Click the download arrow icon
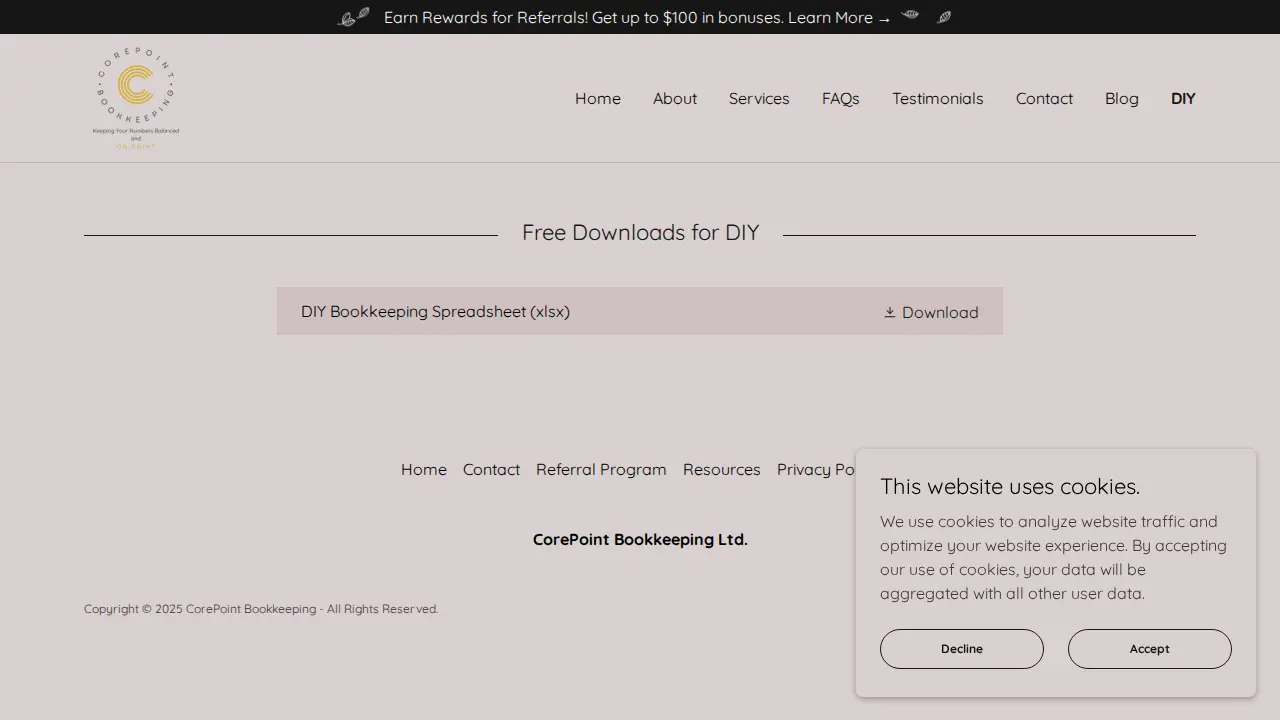1280x720 pixels. (890, 313)
